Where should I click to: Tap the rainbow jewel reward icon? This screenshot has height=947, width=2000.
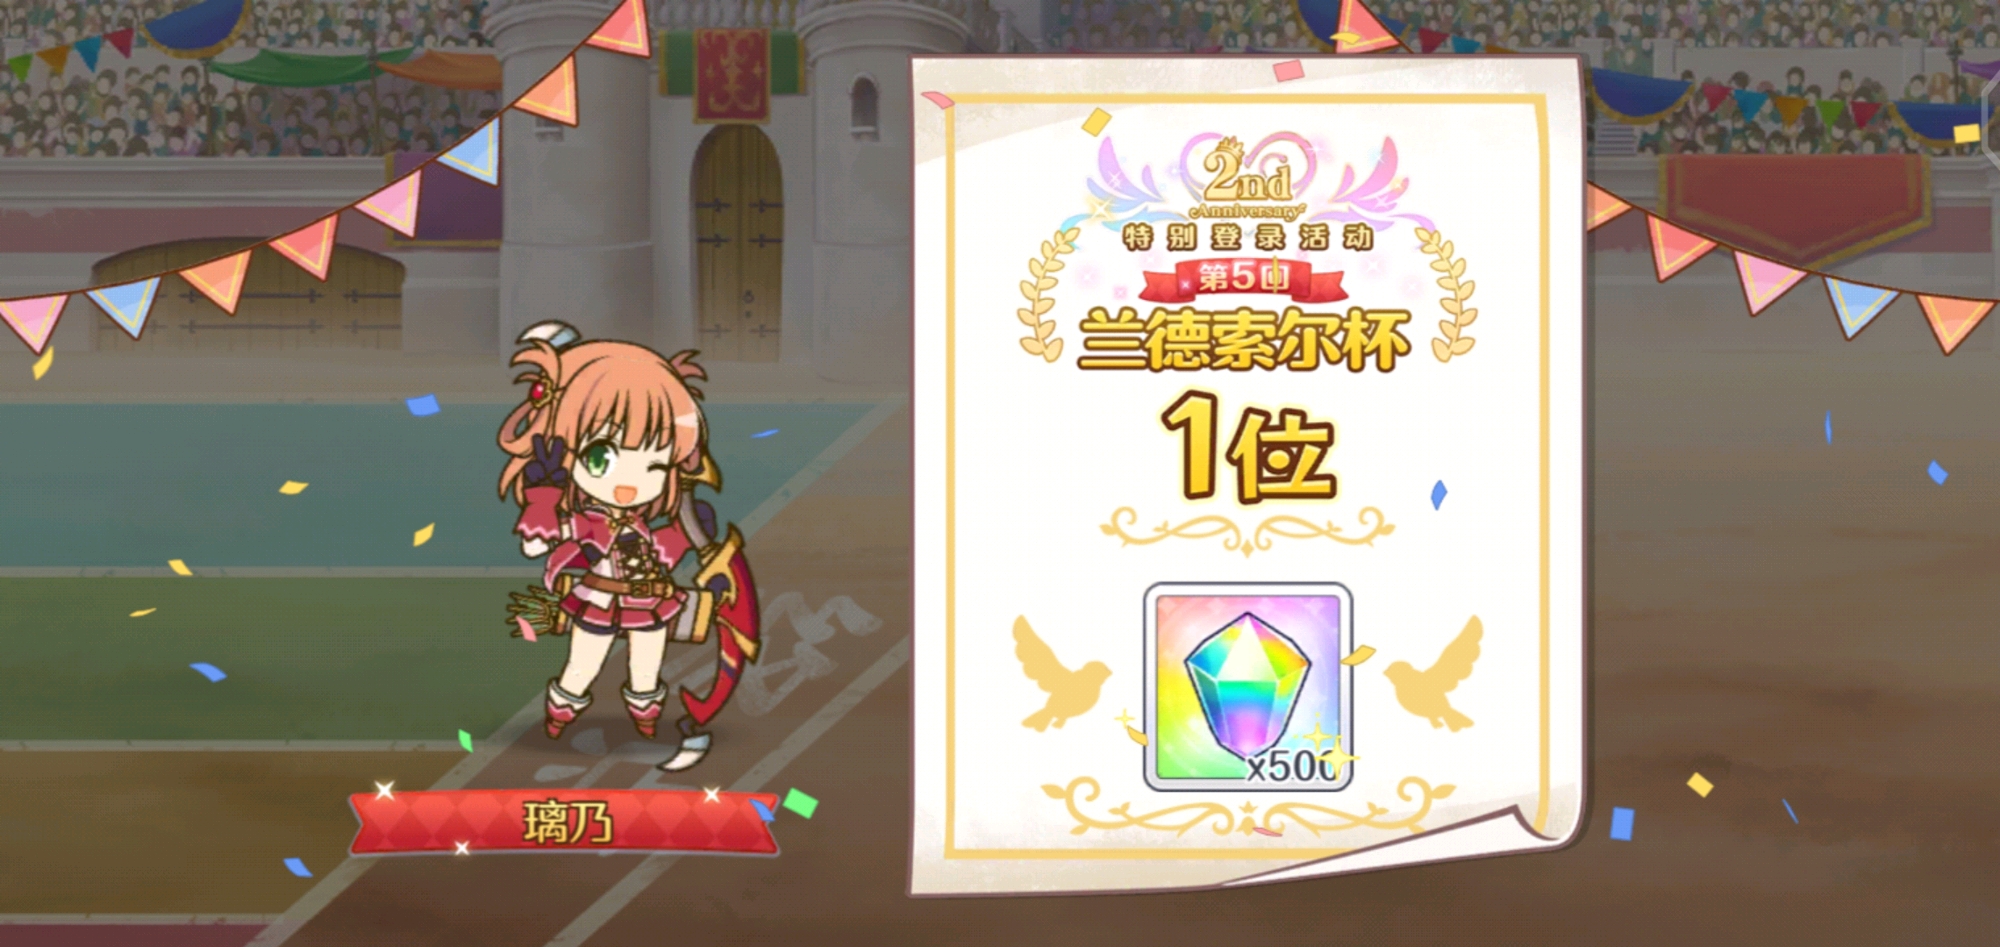(x=1248, y=687)
